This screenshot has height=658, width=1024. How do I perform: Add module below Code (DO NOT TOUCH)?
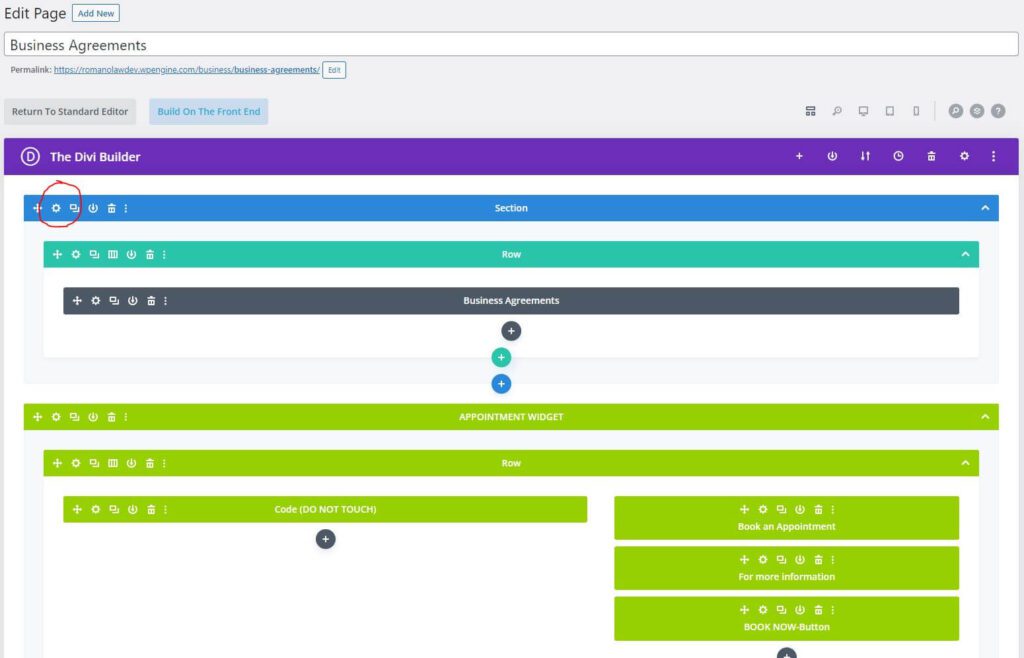tap(326, 539)
